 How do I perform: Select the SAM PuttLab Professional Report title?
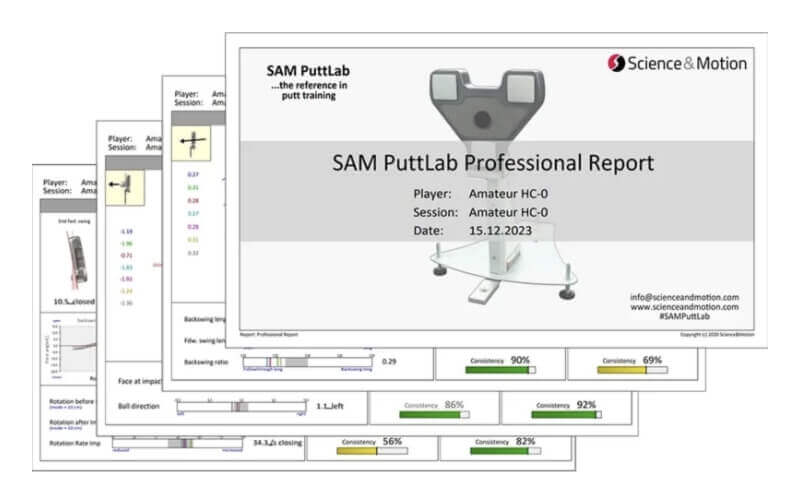pyautogui.click(x=496, y=162)
